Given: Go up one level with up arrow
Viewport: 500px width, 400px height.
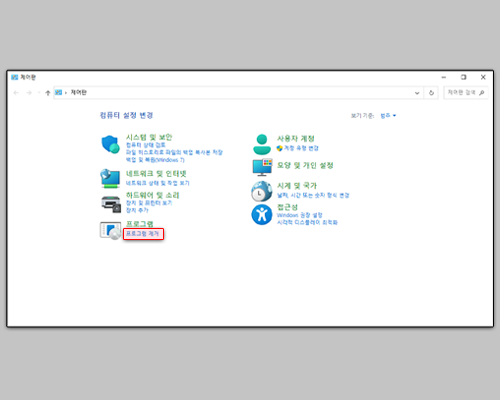Looking at the screenshot, I should pyautogui.click(x=48, y=93).
